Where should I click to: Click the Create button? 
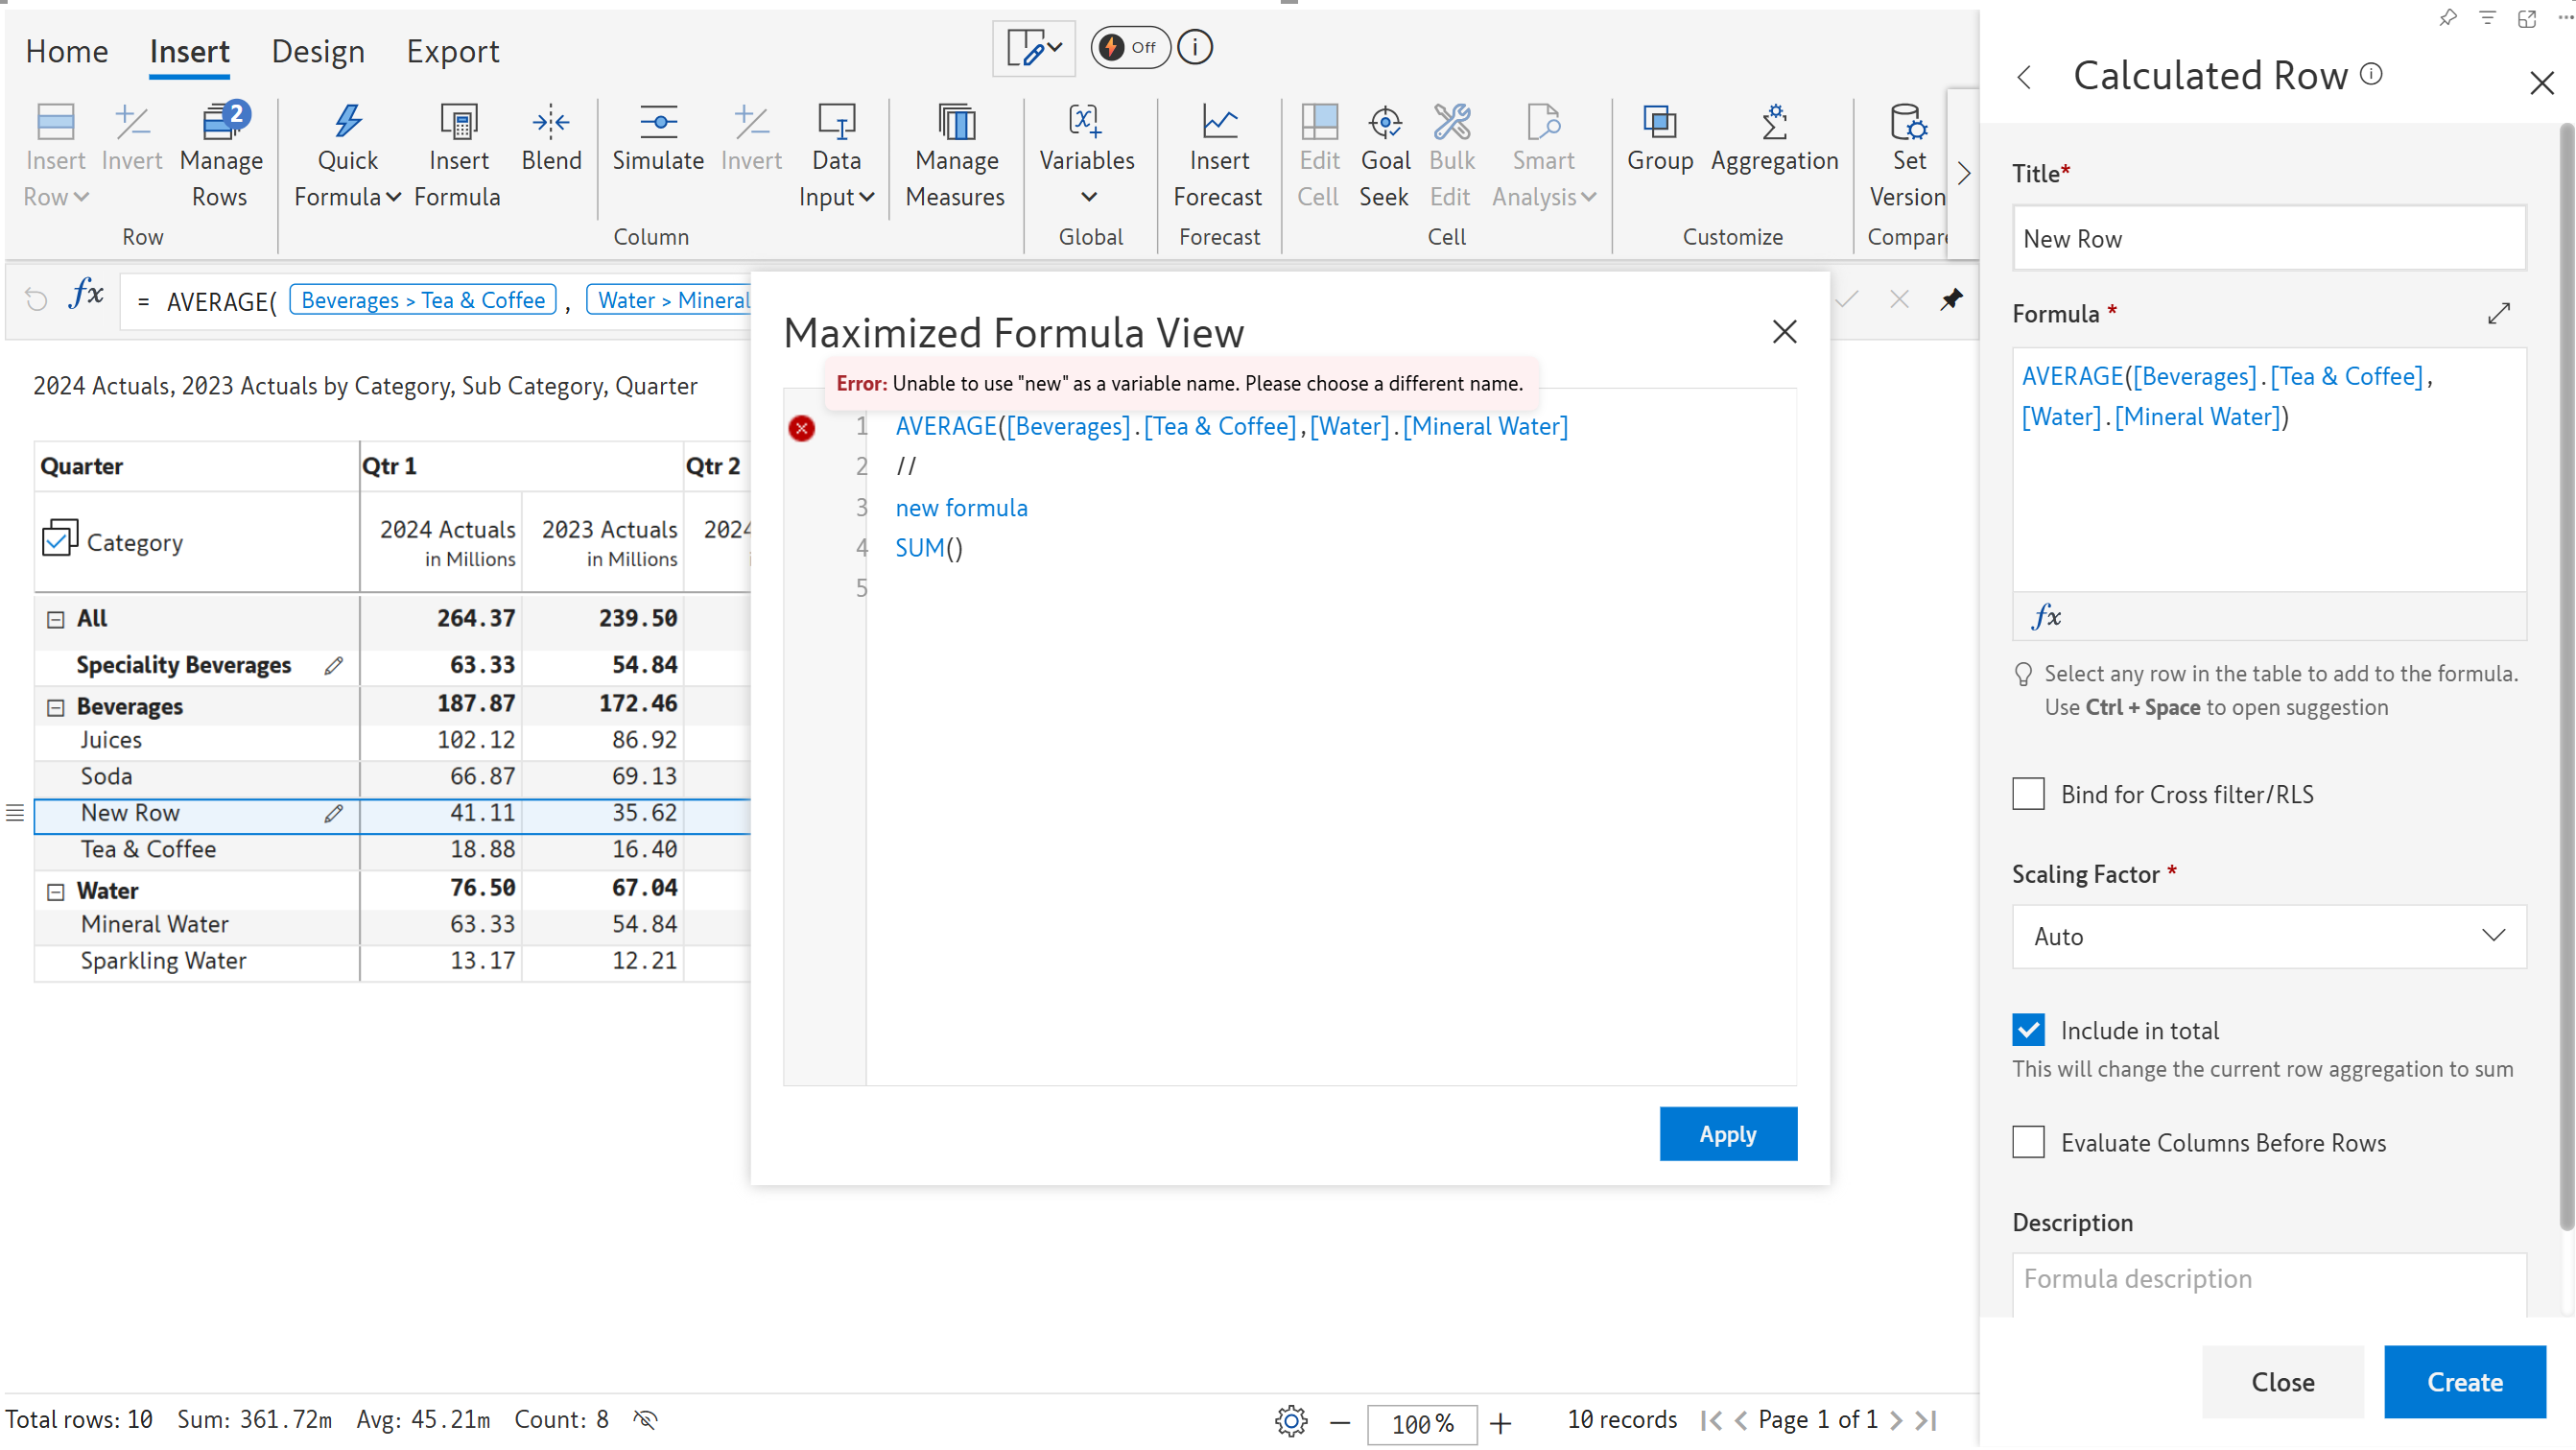[x=2464, y=1382]
